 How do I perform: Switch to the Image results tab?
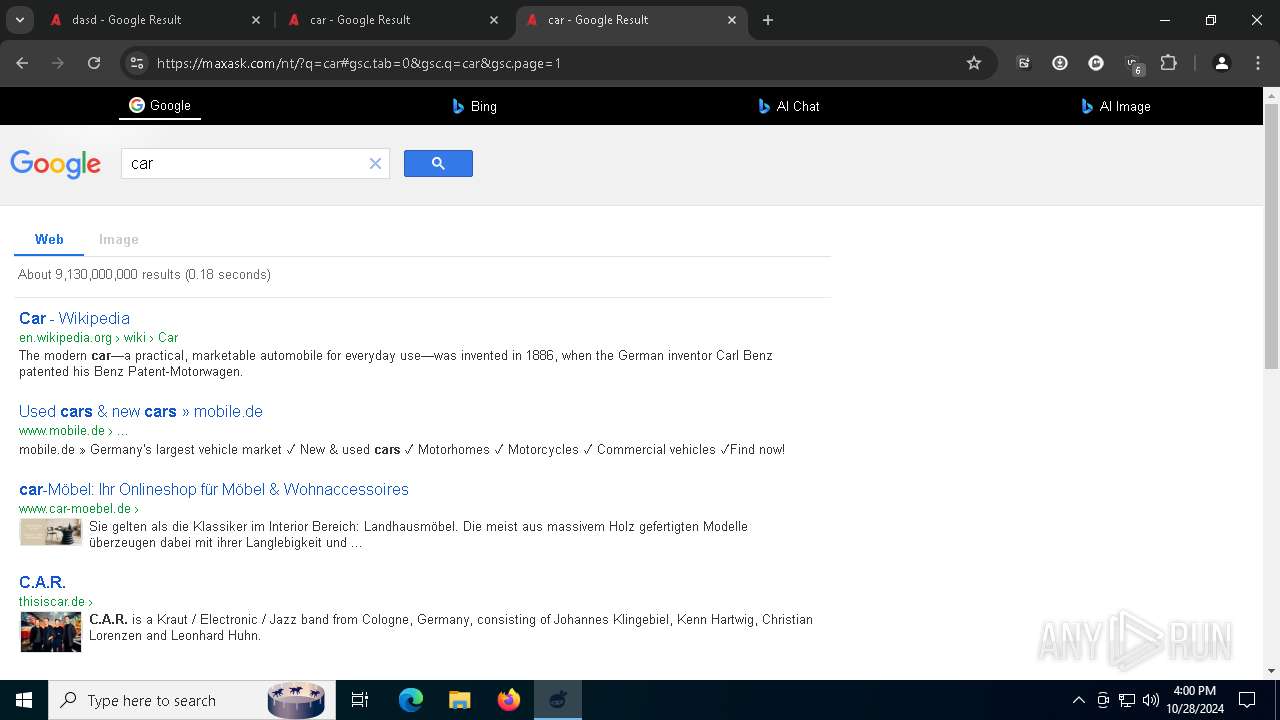118,239
